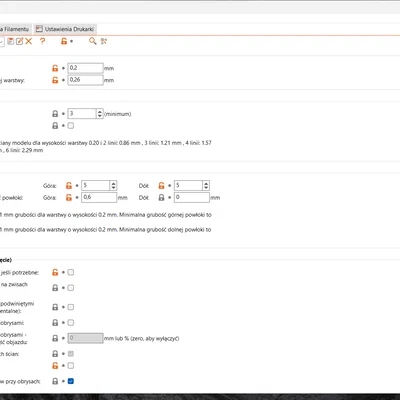This screenshot has width=400, height=400.
Task: Click padlock in 'ch ścian' row
Action: [55, 354]
